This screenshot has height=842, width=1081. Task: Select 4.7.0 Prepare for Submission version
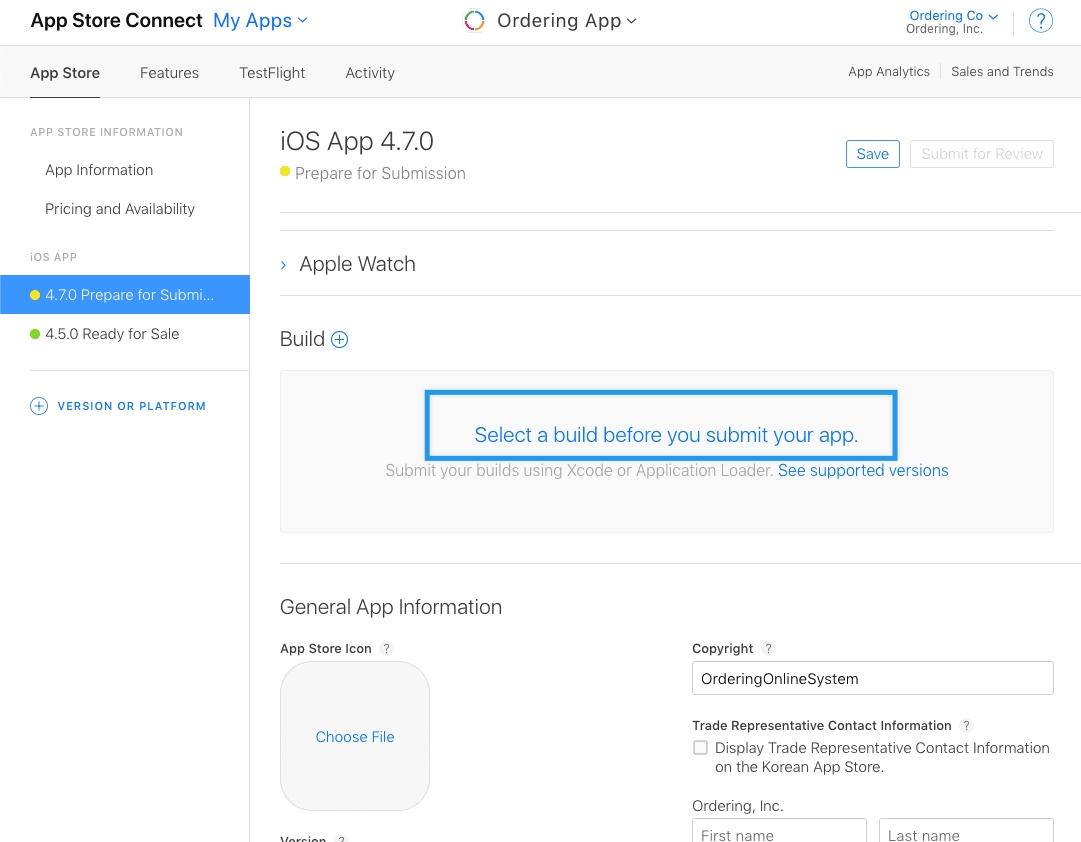click(x=125, y=294)
